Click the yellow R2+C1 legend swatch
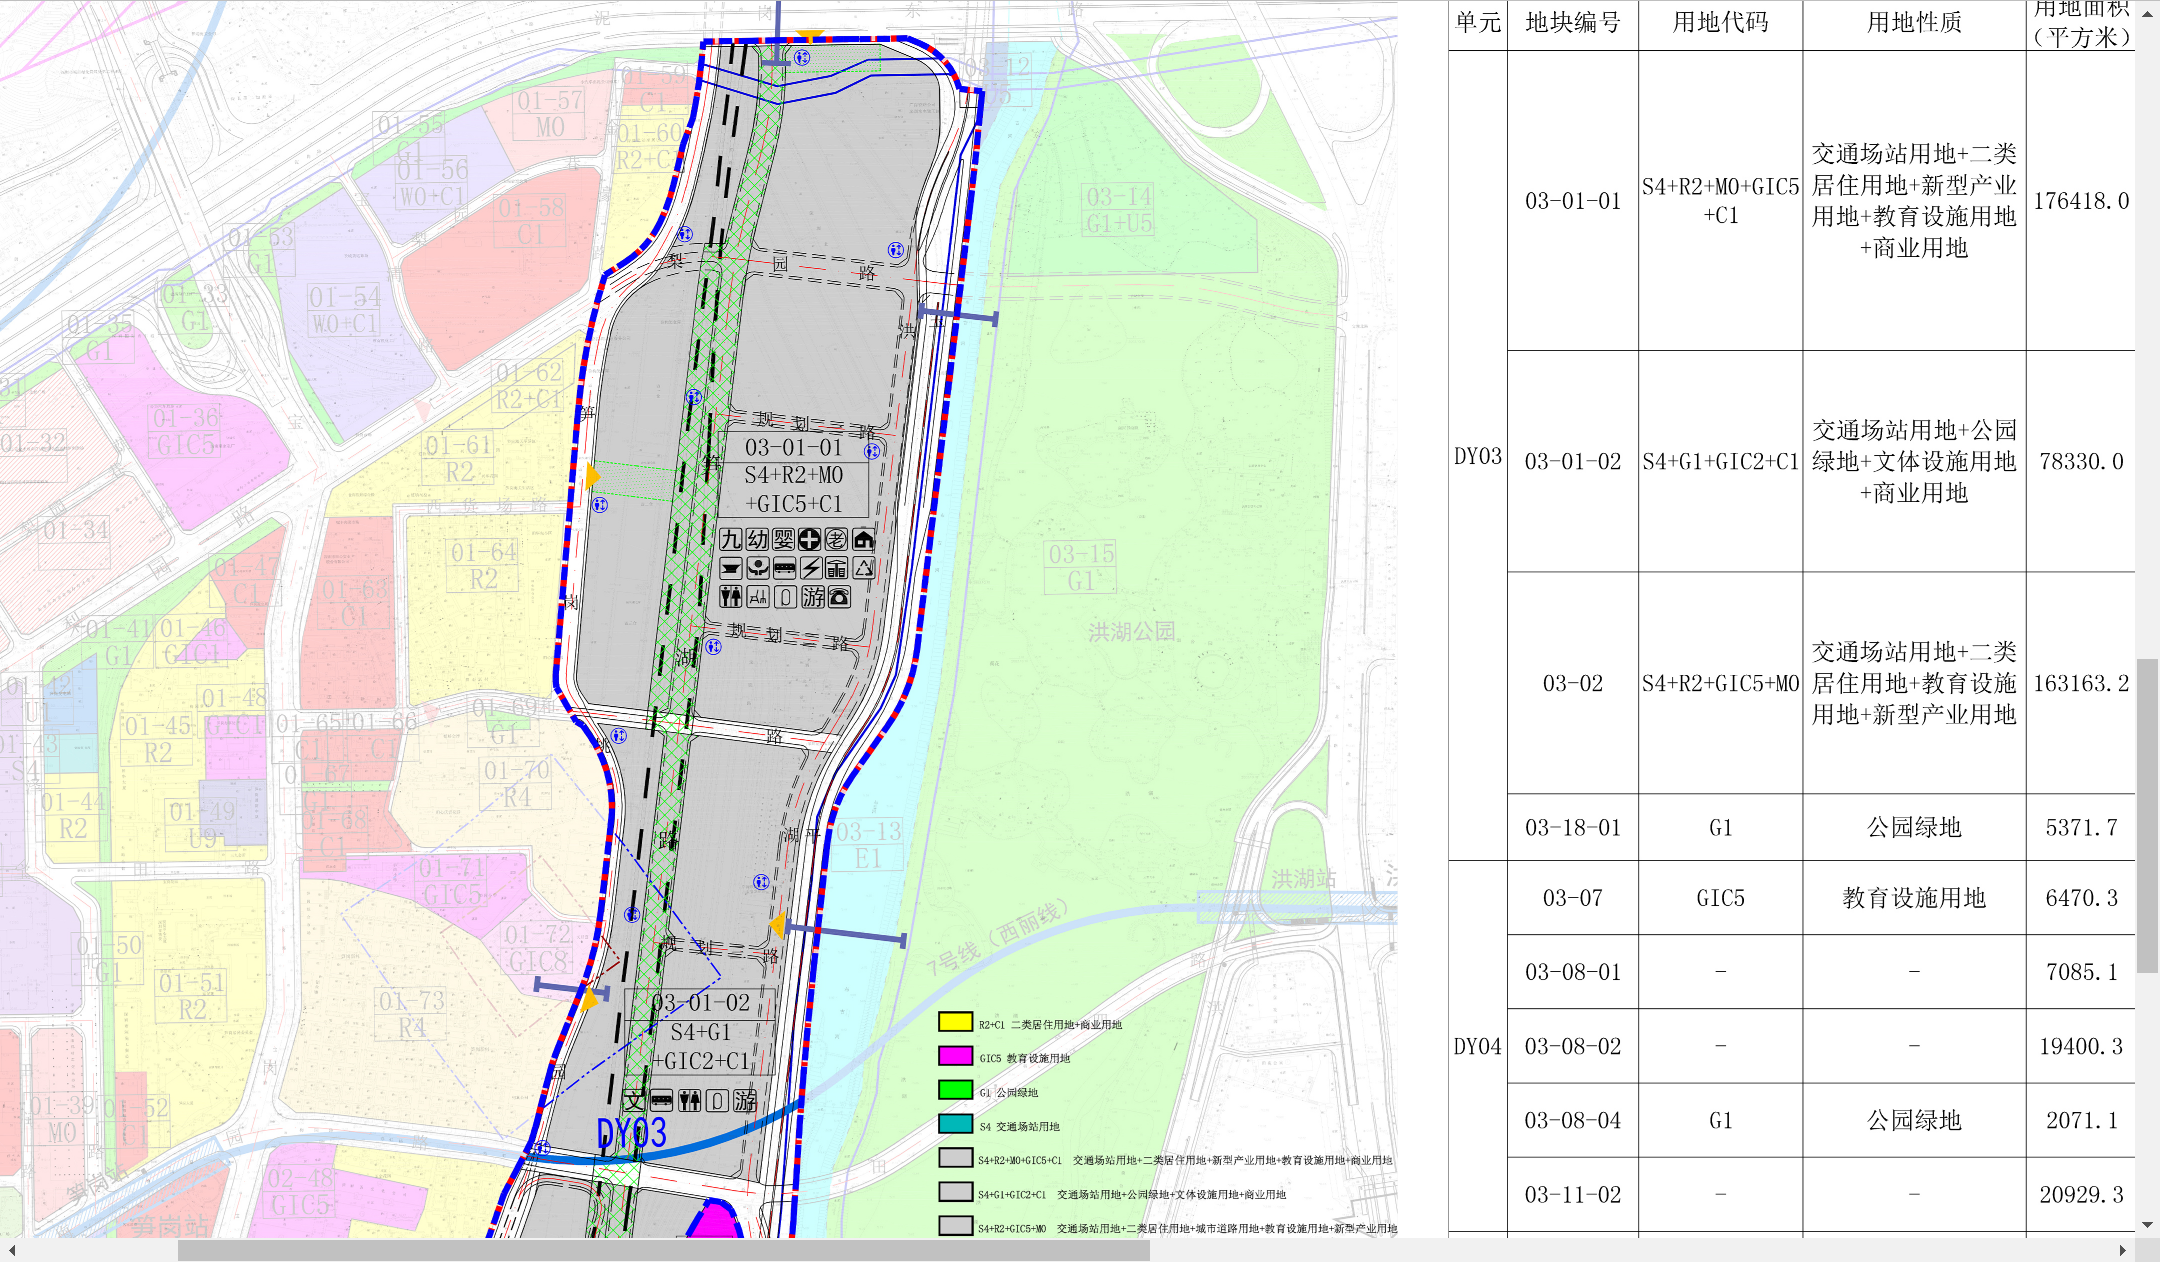Image resolution: width=2160 pixels, height=1262 pixels. (x=955, y=1022)
